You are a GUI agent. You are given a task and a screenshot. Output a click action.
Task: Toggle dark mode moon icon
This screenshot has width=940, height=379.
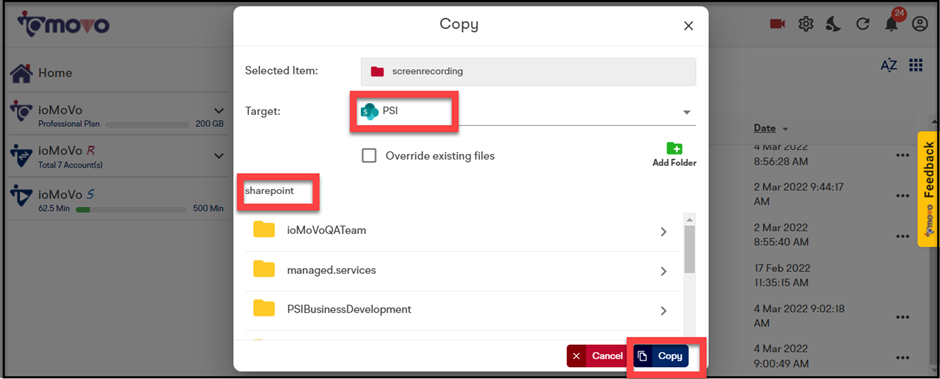pos(834,24)
